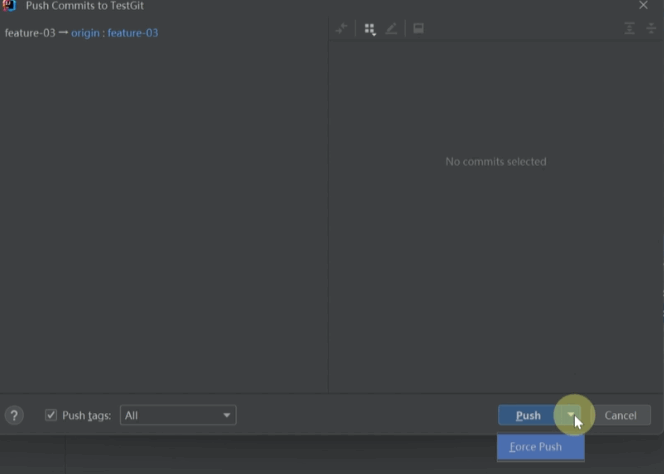Image resolution: width=664 pixels, height=474 pixels.
Task: Click the IntelliJ app icon in the title bar
Action: click(x=9, y=6)
